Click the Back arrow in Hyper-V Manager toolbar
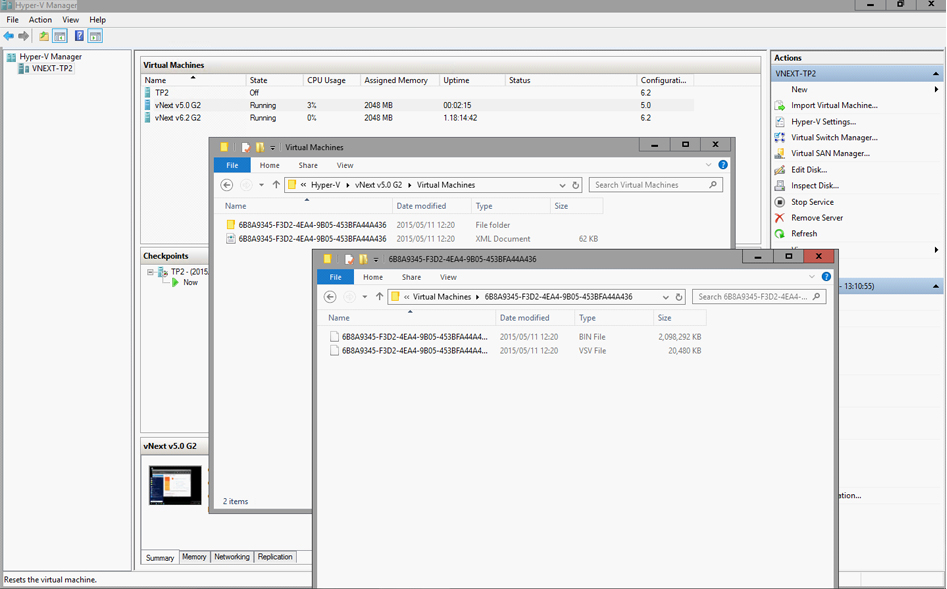 [8, 36]
